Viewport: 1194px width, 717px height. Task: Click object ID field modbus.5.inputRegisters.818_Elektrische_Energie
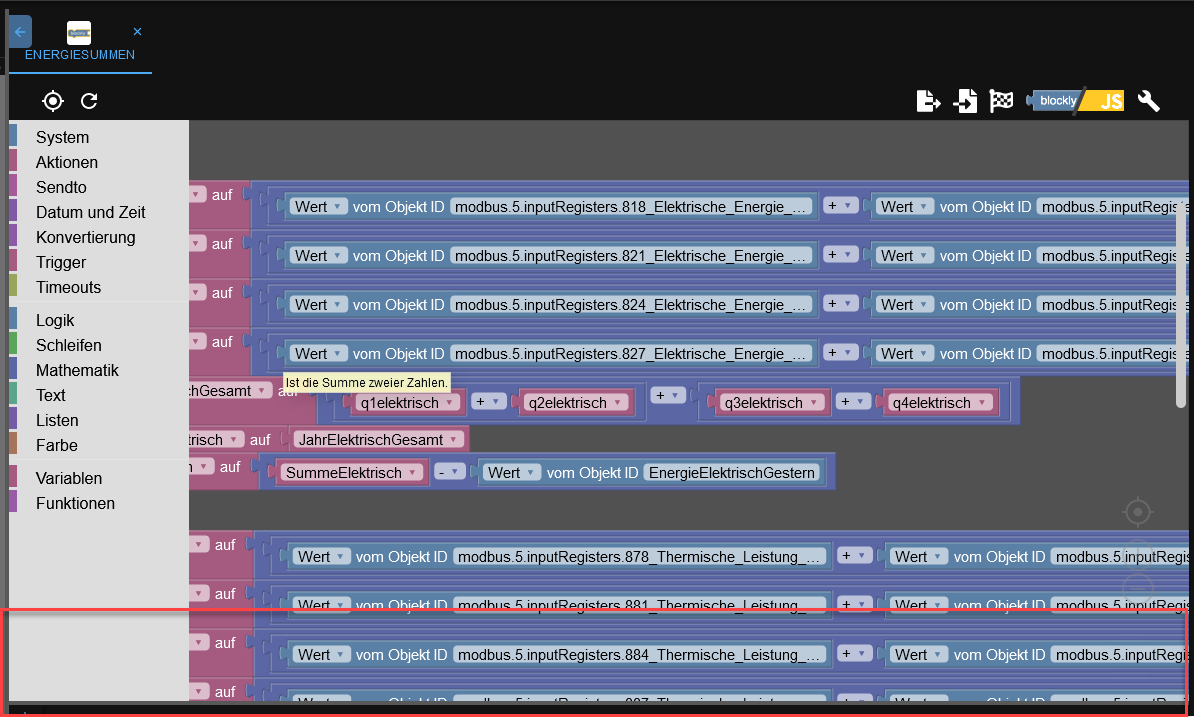(631, 207)
